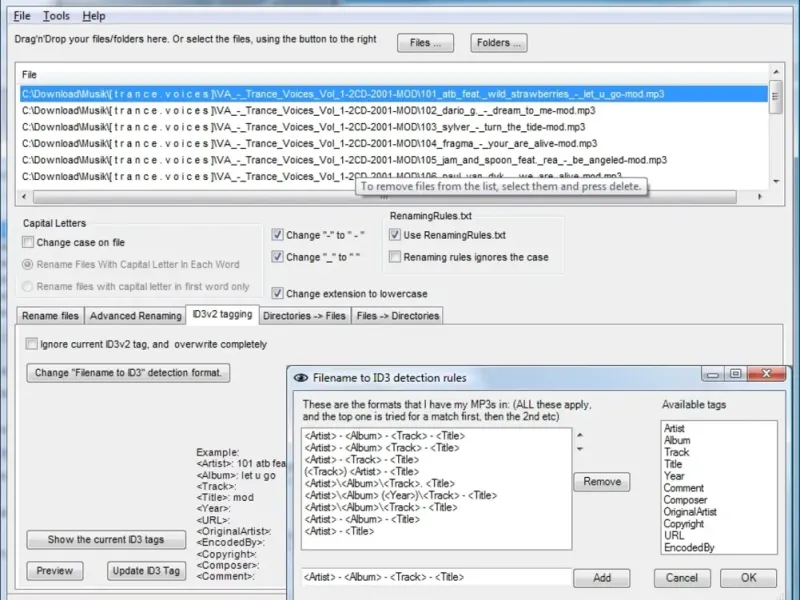The width and height of the screenshot is (800, 600).
Task: Click the eye icon in dialog title
Action: tap(301, 378)
